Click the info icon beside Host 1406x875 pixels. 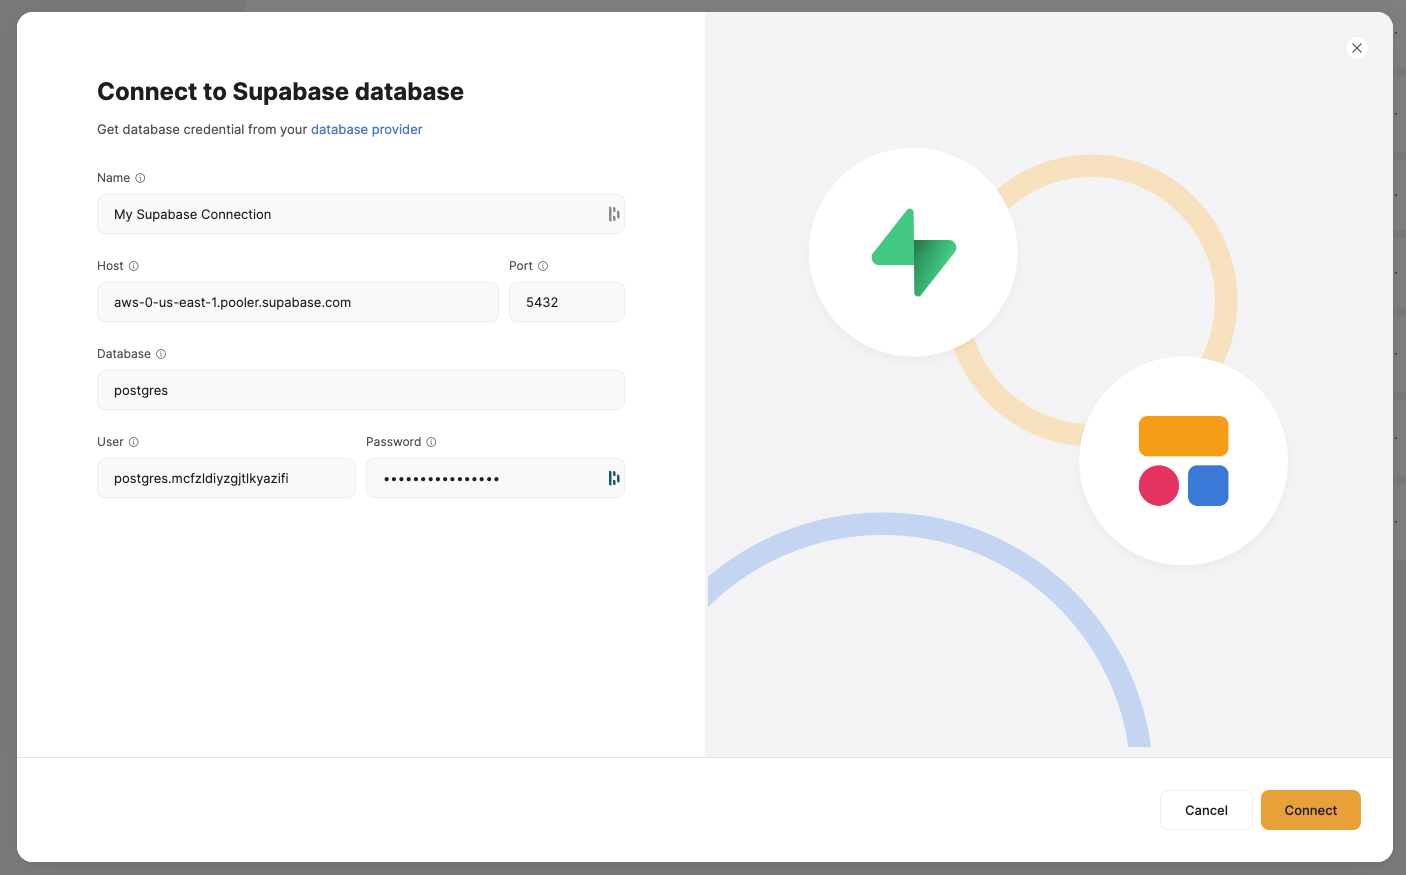(133, 265)
